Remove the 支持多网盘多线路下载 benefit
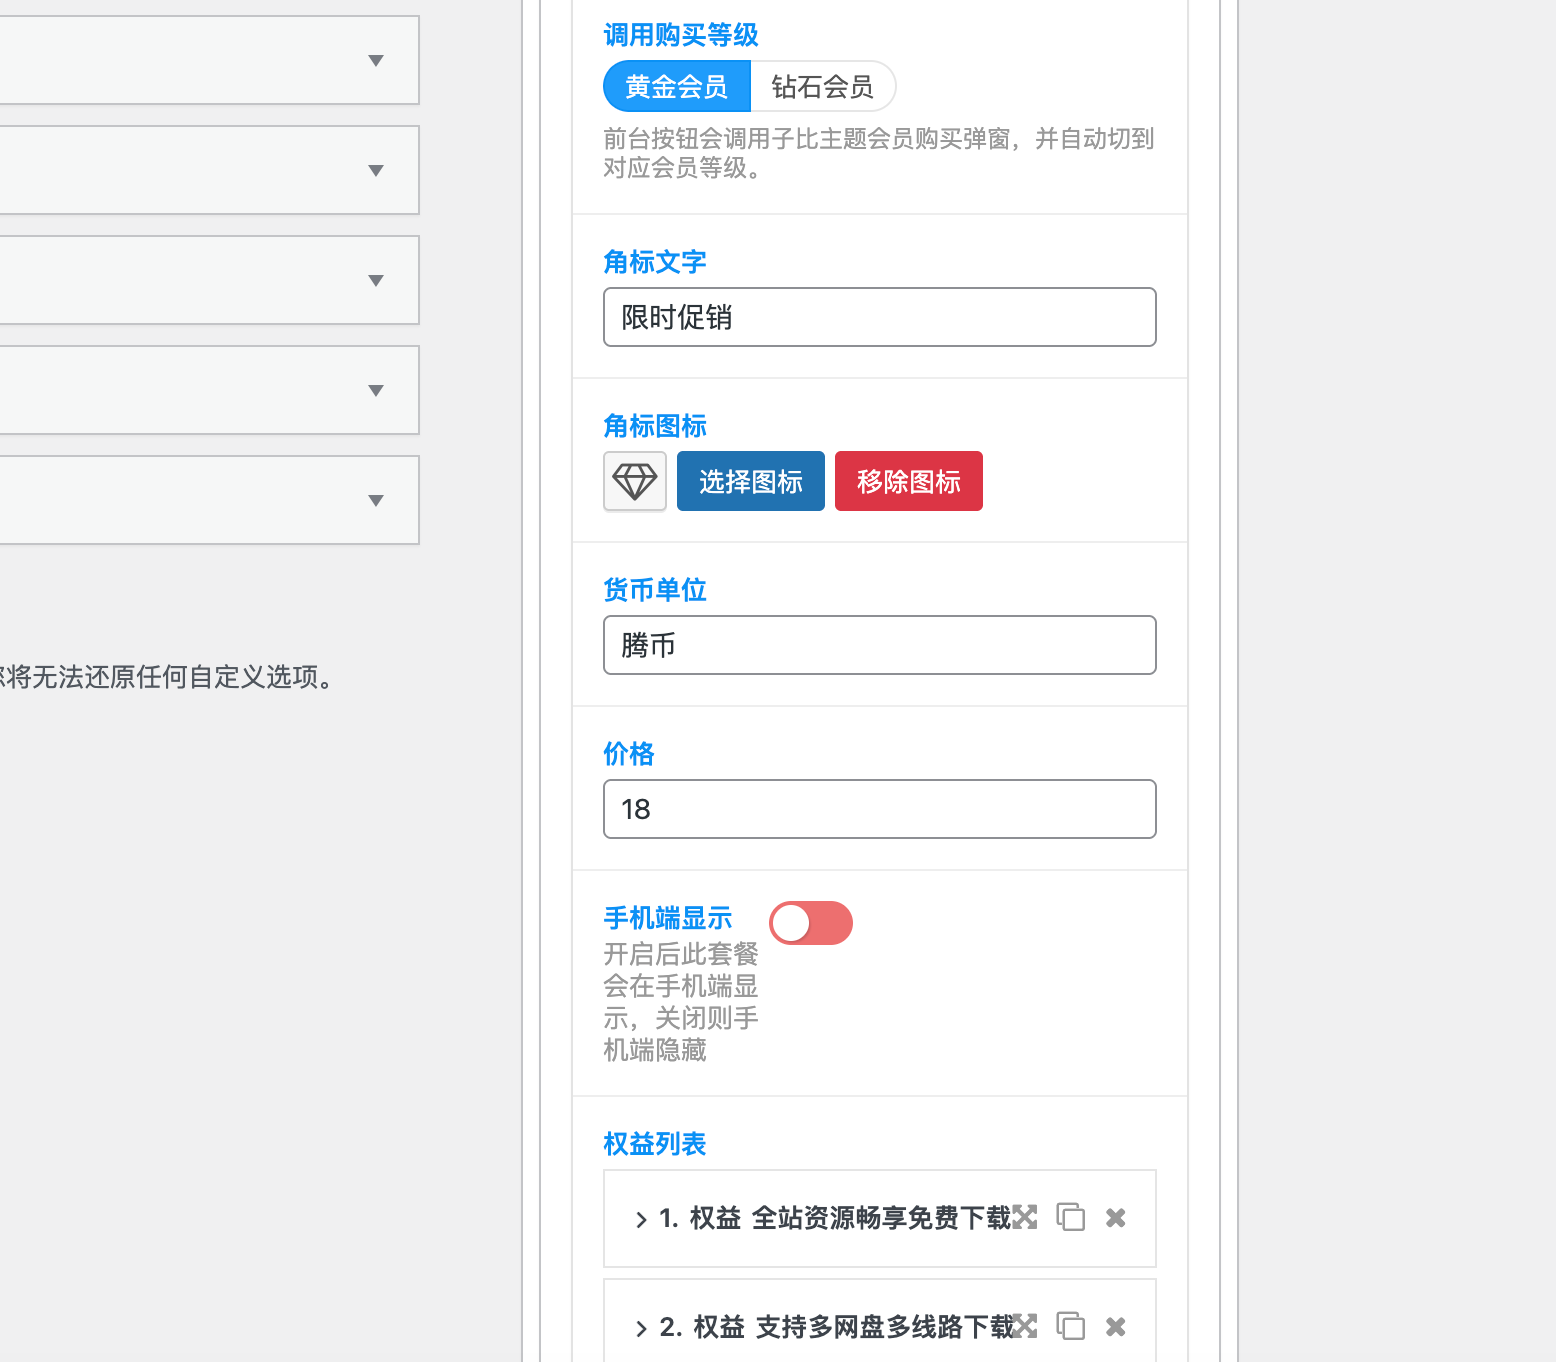1556x1362 pixels. [1116, 1326]
